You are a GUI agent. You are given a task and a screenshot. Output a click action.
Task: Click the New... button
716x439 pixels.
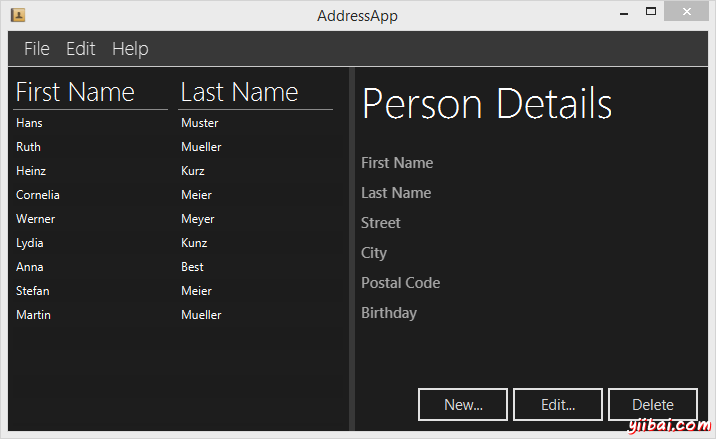(463, 404)
